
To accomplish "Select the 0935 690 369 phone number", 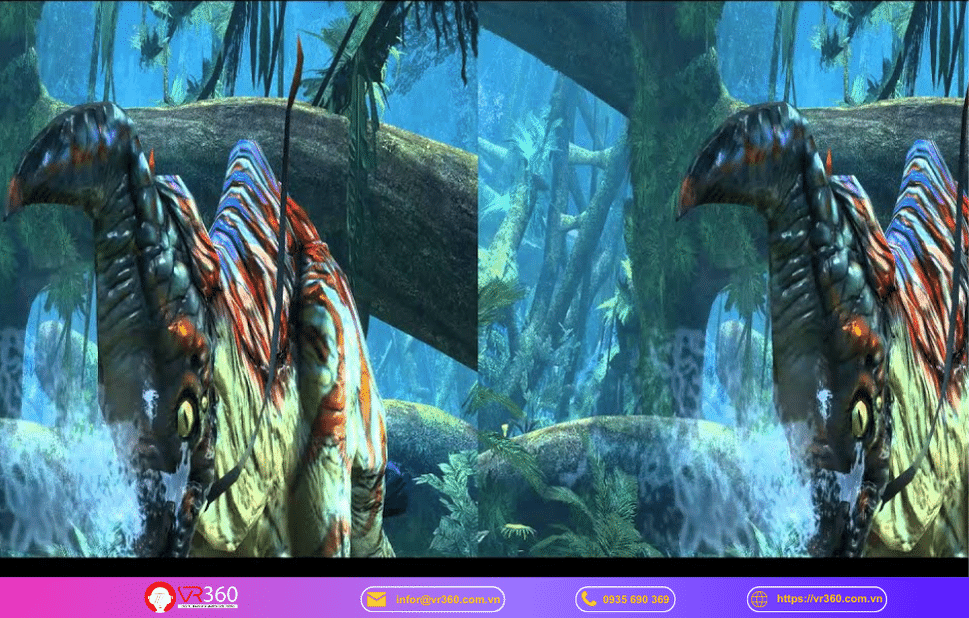I will [635, 599].
